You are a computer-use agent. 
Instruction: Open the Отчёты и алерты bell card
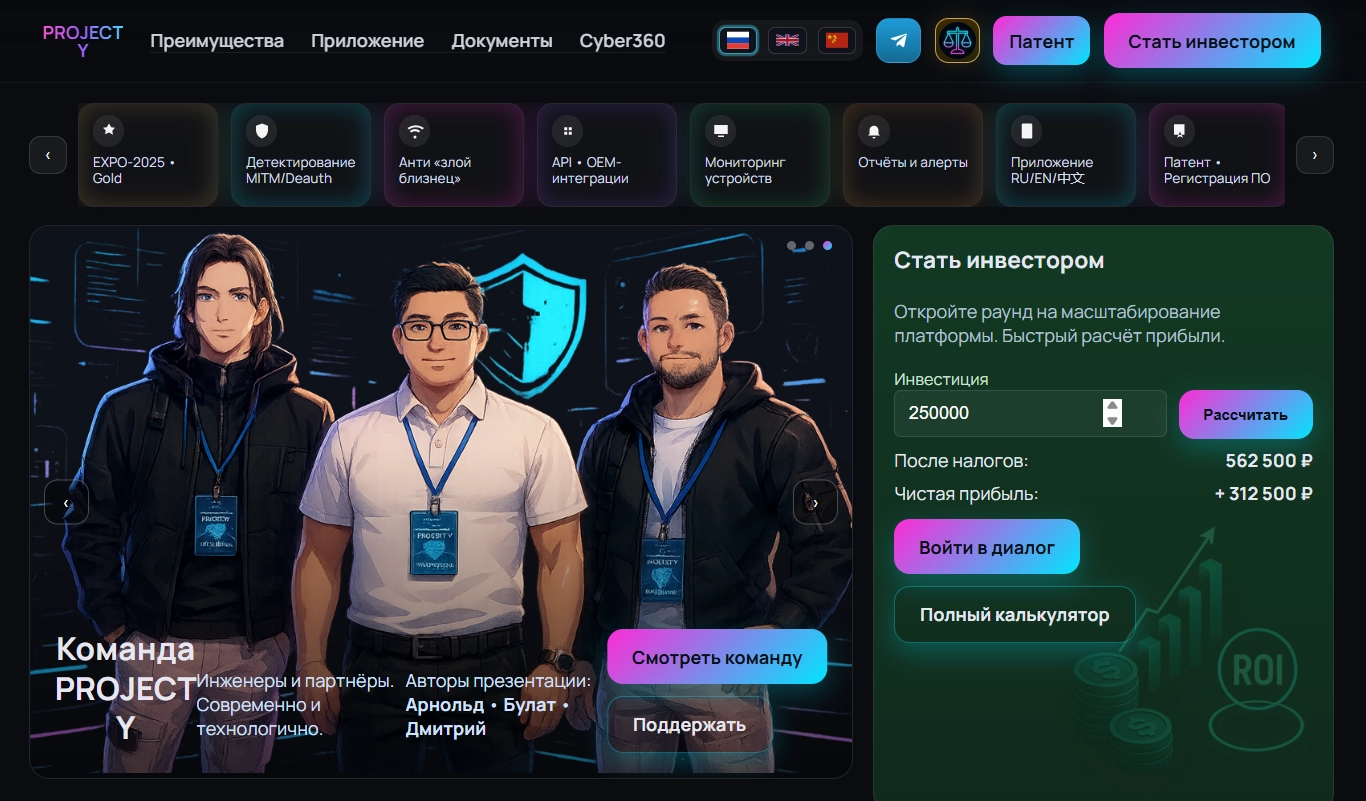coord(913,155)
